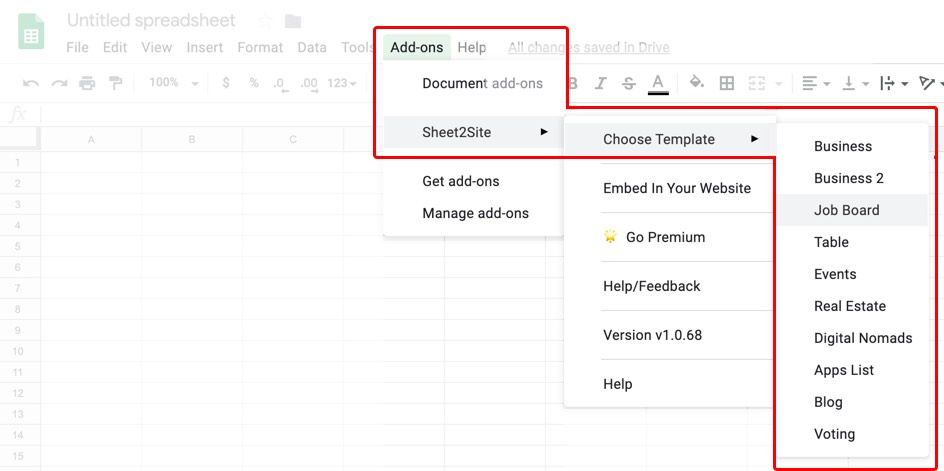Pick the Events template

point(835,274)
